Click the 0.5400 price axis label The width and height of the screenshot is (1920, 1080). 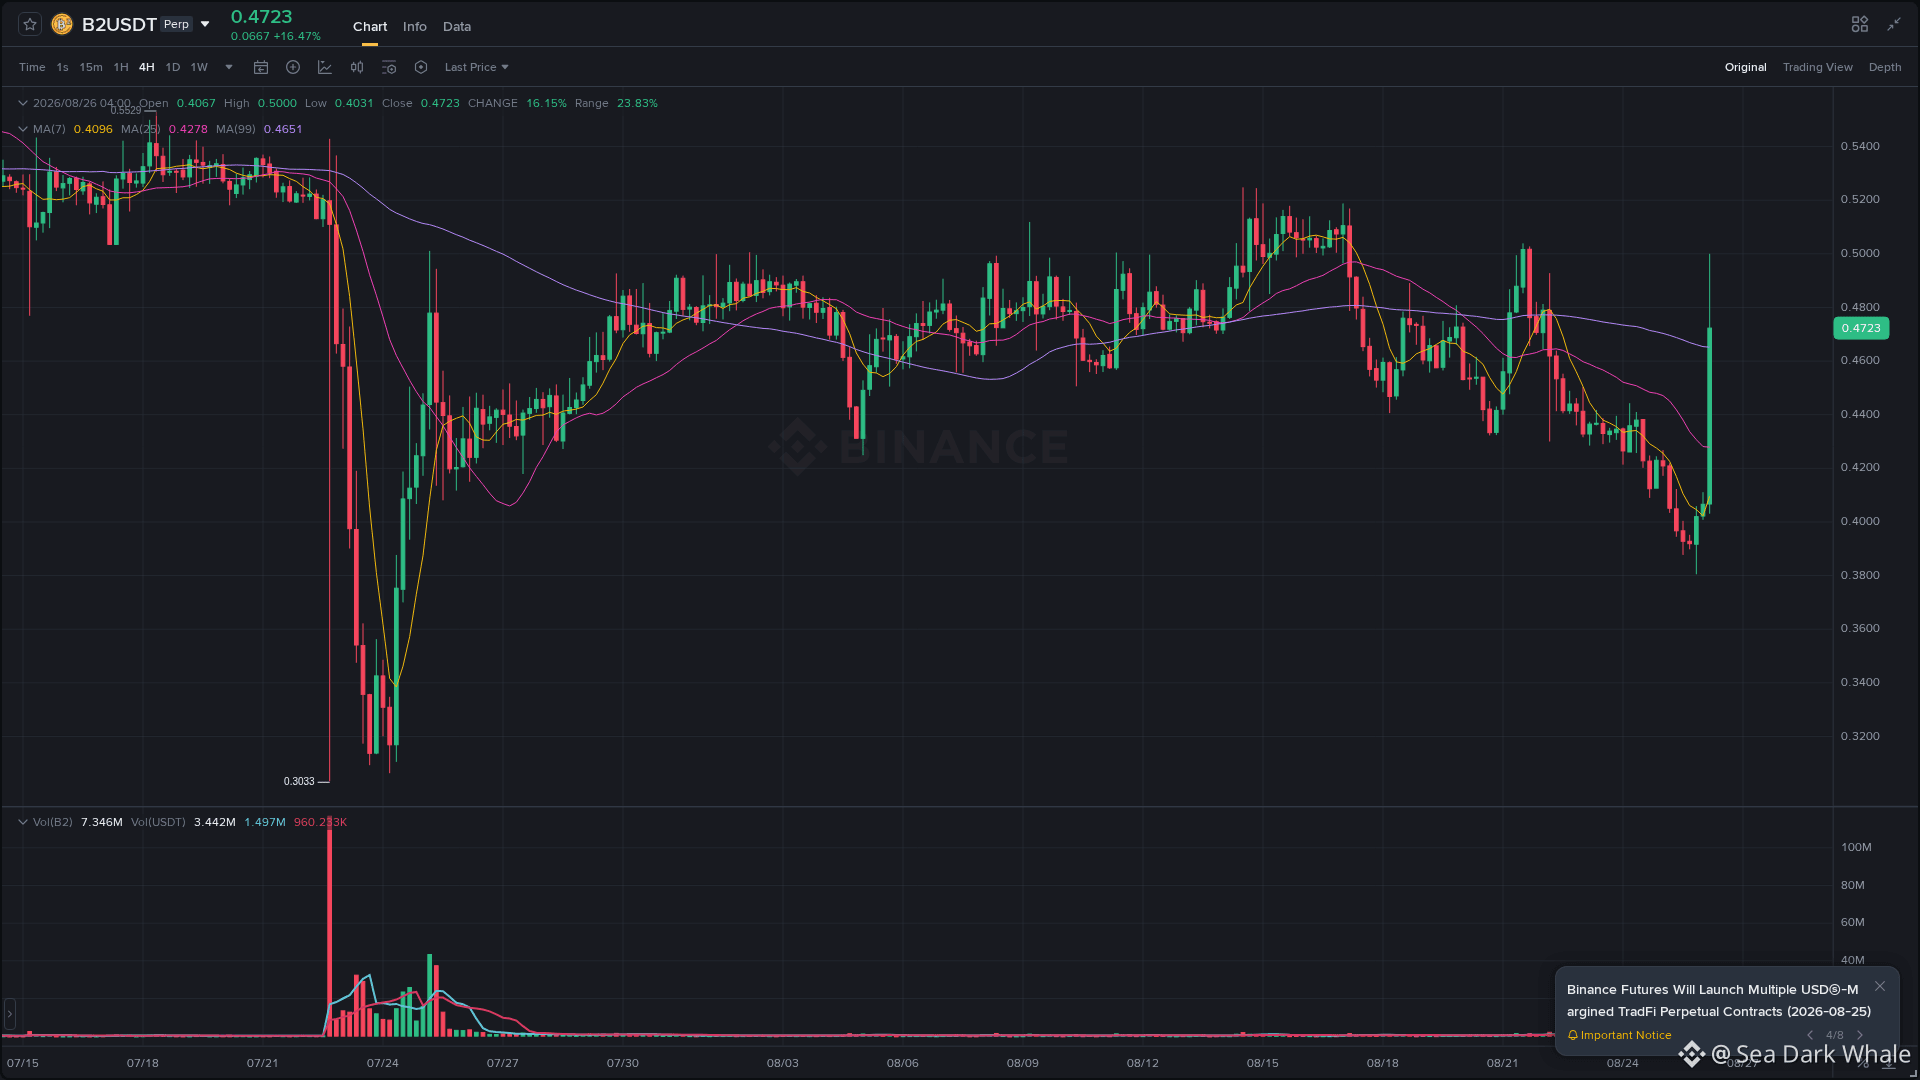coord(1860,146)
